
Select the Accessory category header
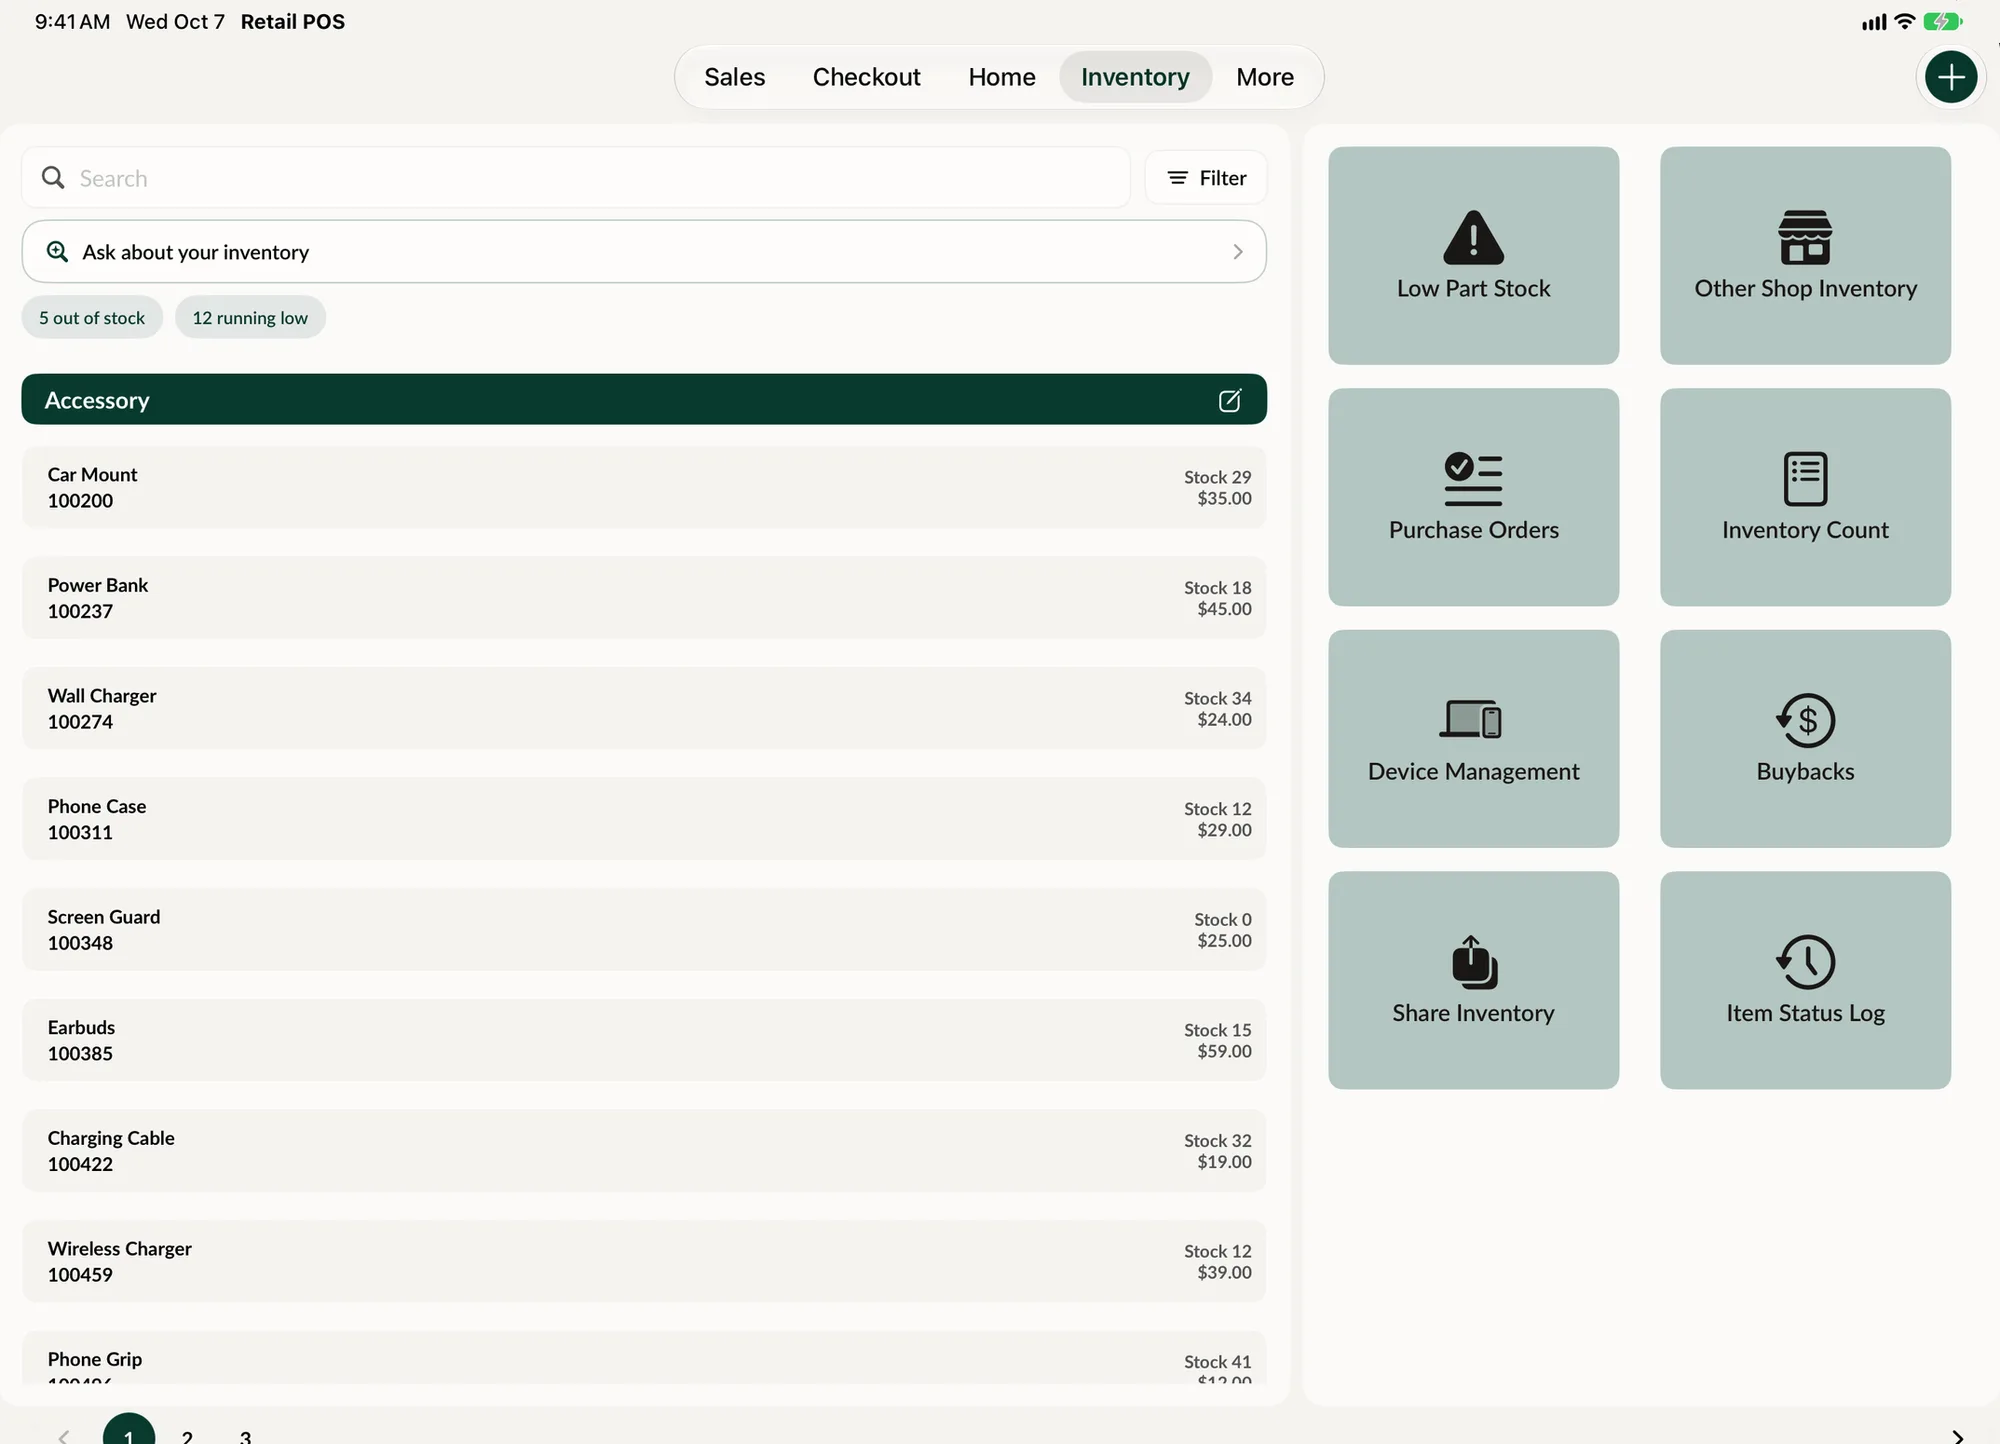tap(644, 399)
